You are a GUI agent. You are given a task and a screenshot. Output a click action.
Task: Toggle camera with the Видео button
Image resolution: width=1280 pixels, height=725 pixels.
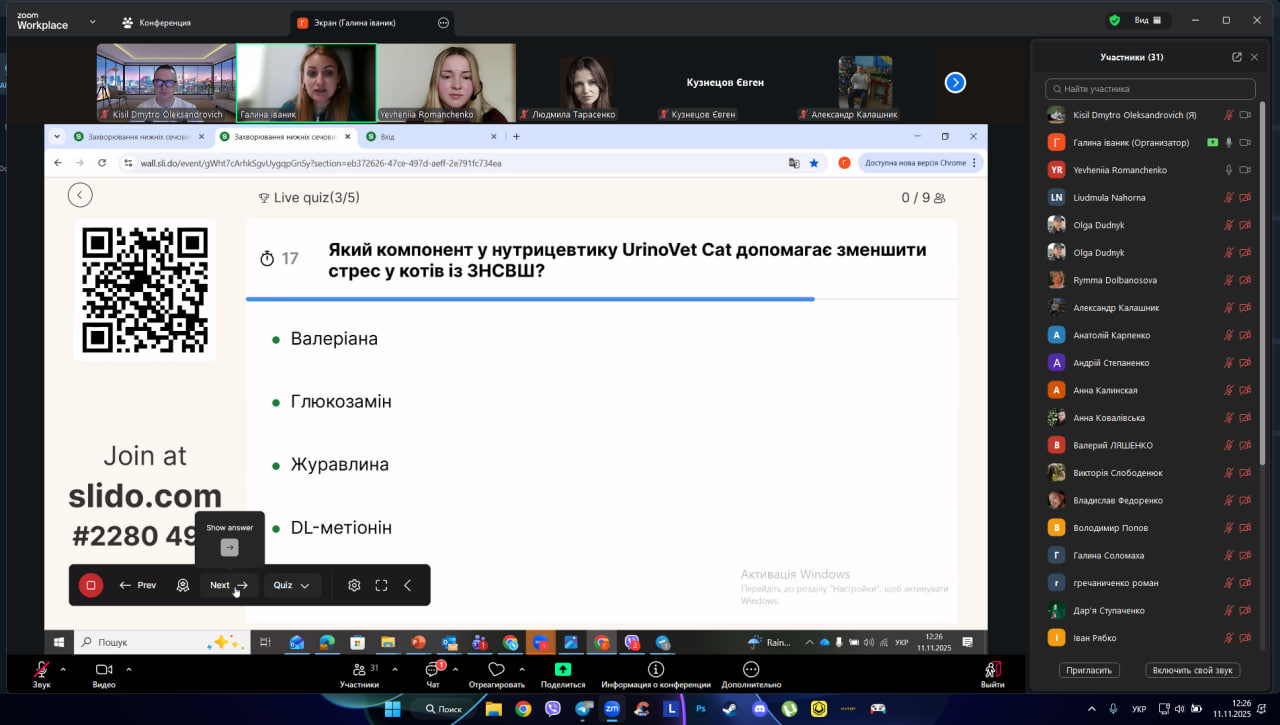[104, 670]
